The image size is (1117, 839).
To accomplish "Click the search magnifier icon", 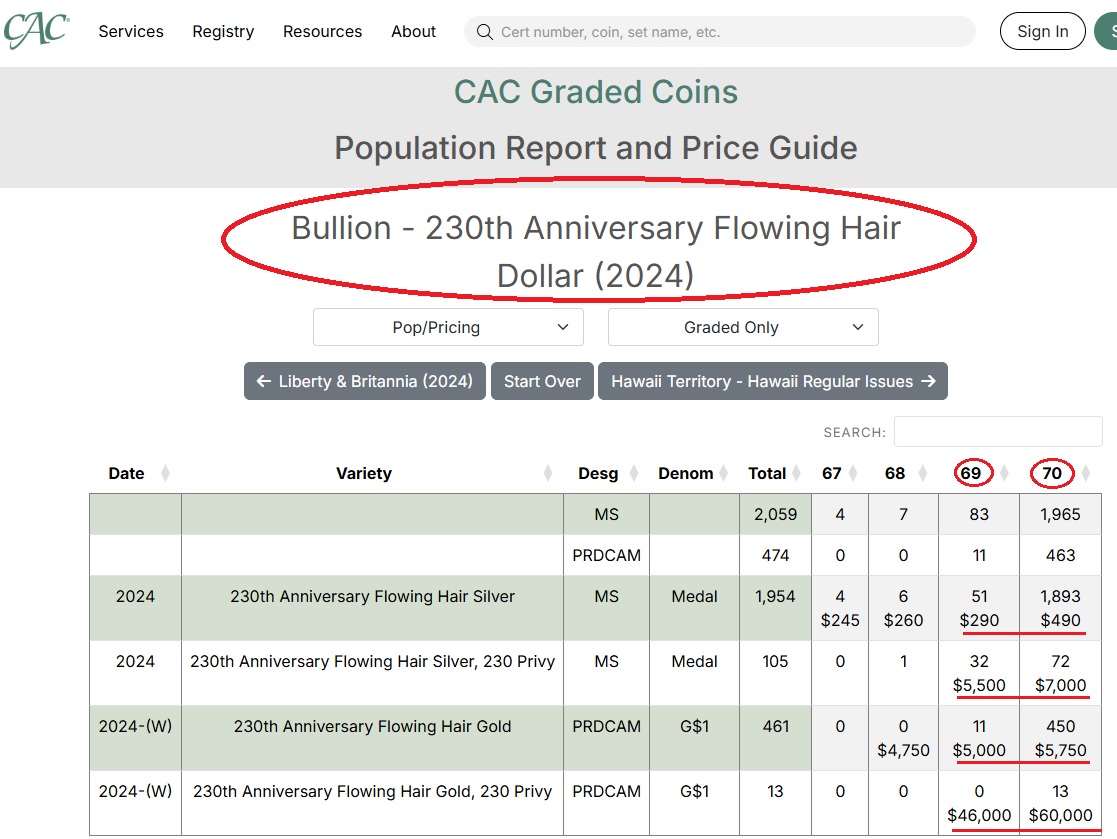I will 484,32.
